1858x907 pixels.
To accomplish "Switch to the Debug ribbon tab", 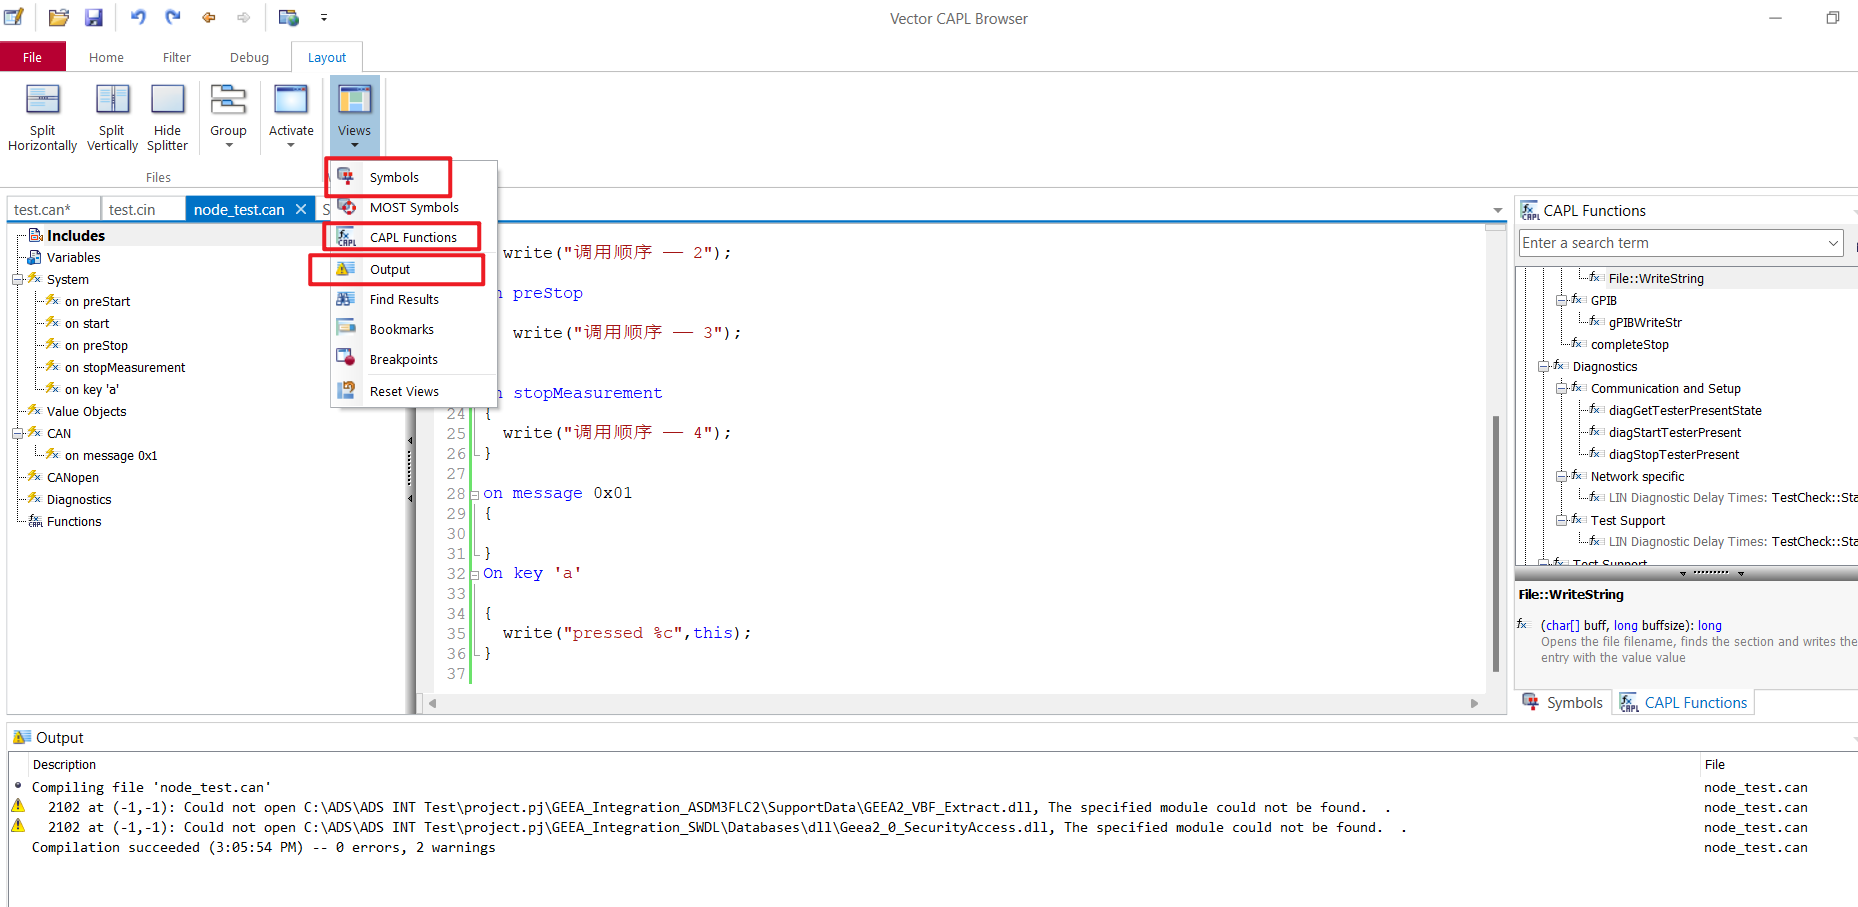I will coord(249,57).
